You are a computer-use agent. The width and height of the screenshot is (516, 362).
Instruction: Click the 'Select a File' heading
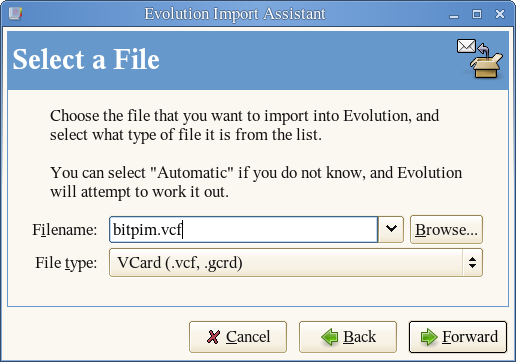86,59
